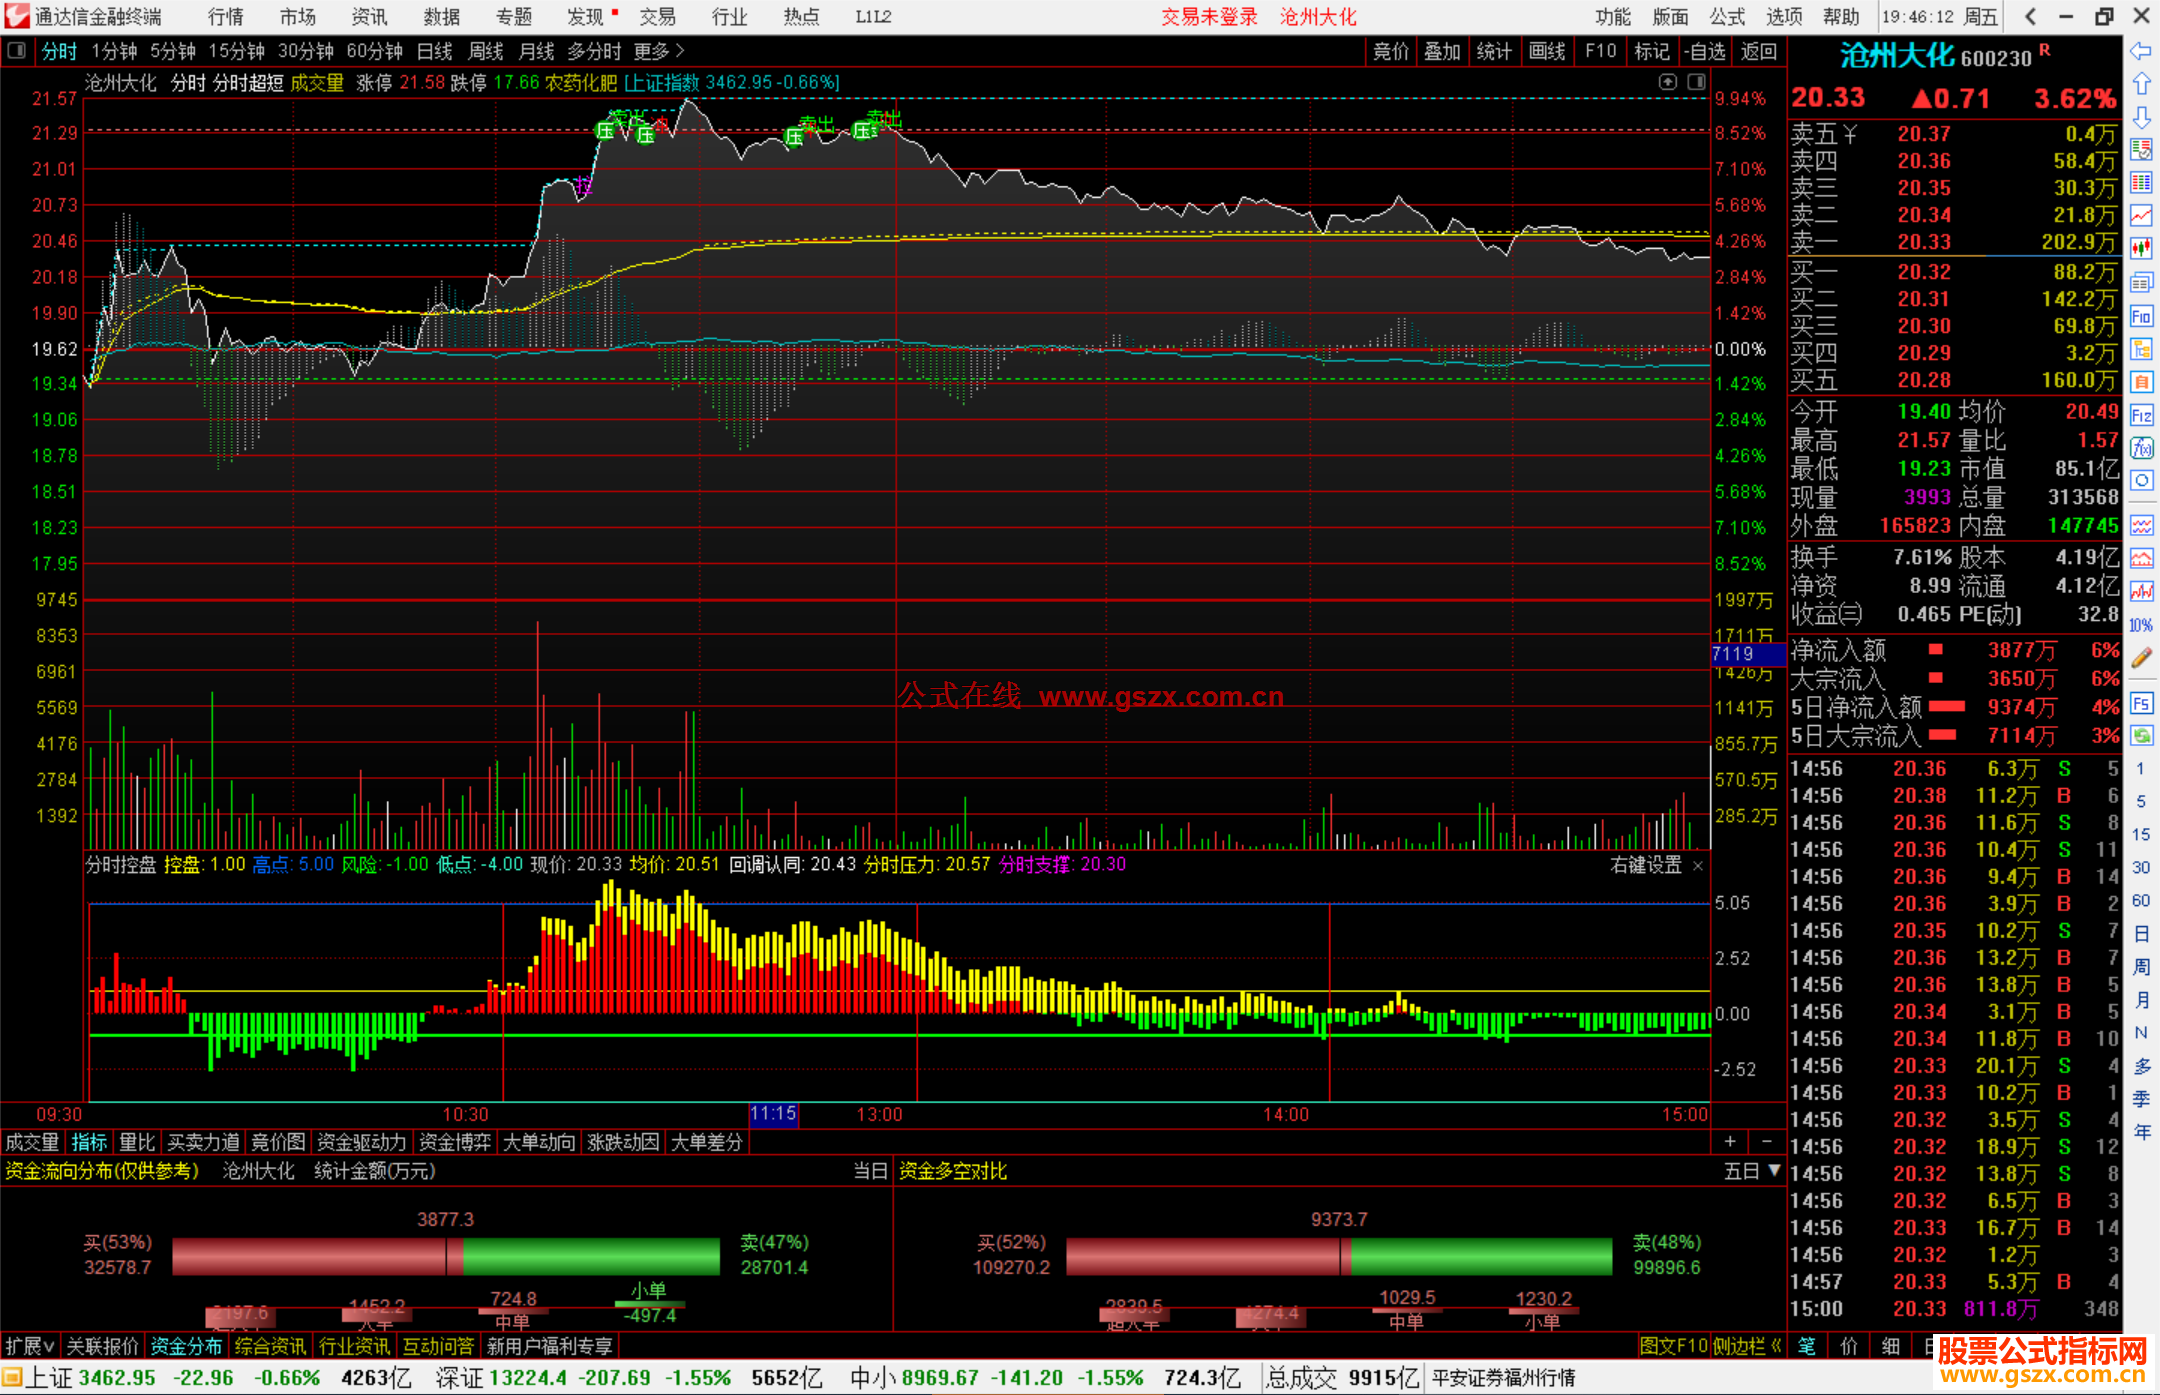Open the 五日 dropdown arrow
2160x1395 pixels.
(1775, 1170)
